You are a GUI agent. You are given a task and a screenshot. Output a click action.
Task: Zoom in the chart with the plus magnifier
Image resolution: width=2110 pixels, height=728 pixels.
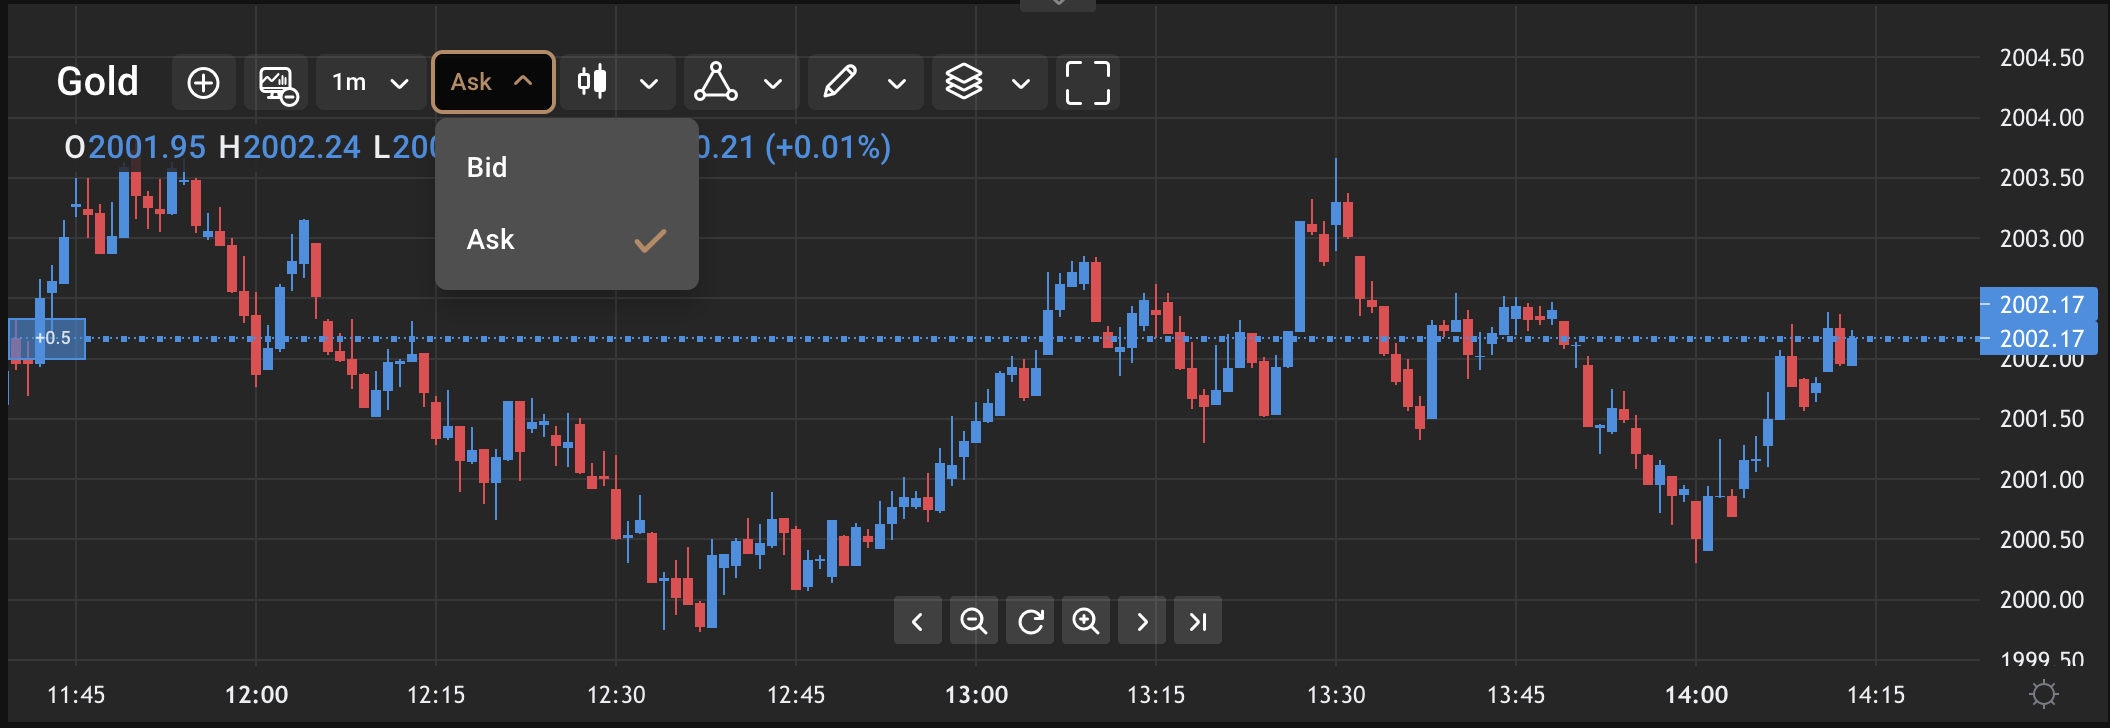pos(1086,622)
